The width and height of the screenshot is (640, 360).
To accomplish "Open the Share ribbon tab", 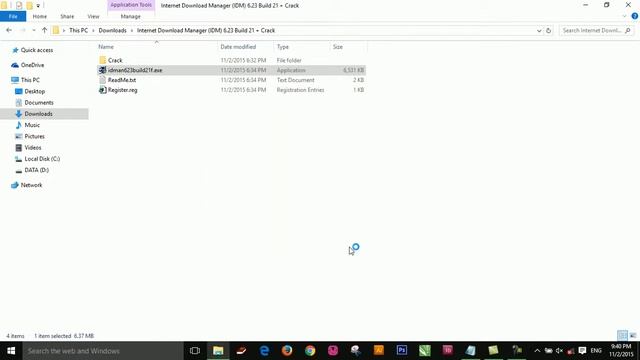I will tap(67, 16).
